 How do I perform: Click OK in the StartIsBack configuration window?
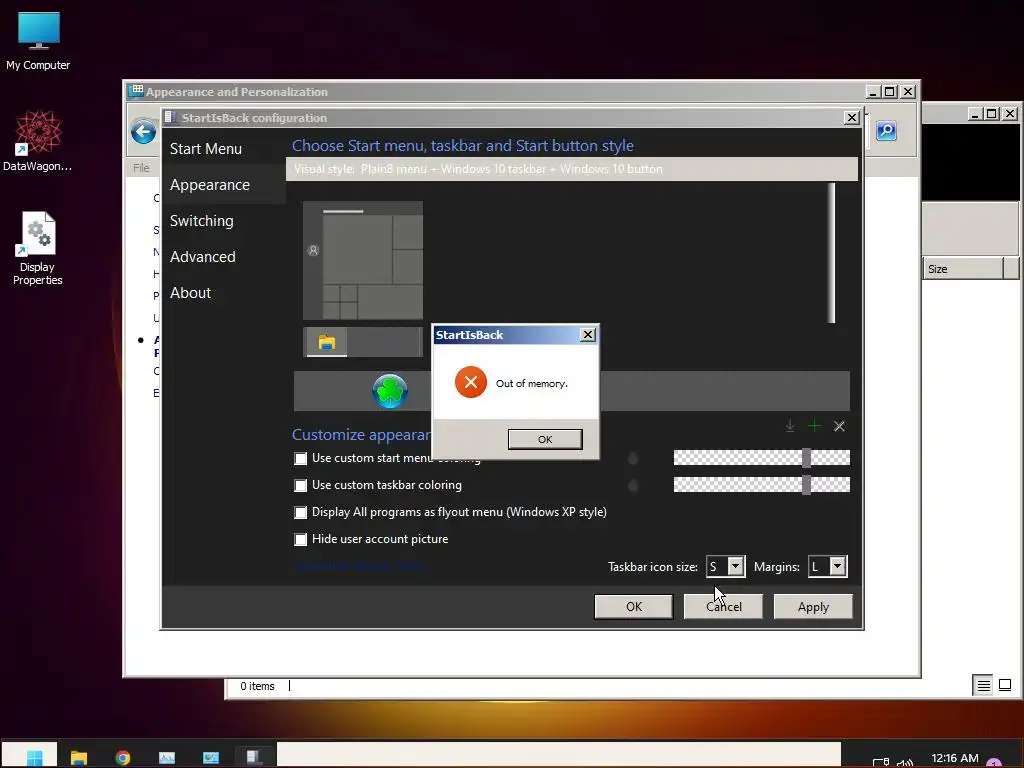(x=633, y=607)
